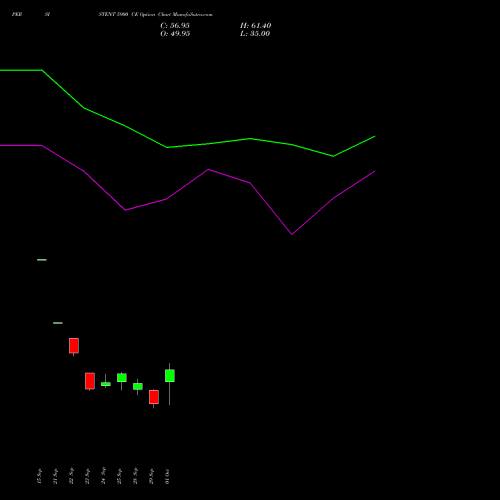Click the close value C: 56.95
This screenshot has height=500, width=500.
[x=175, y=26]
